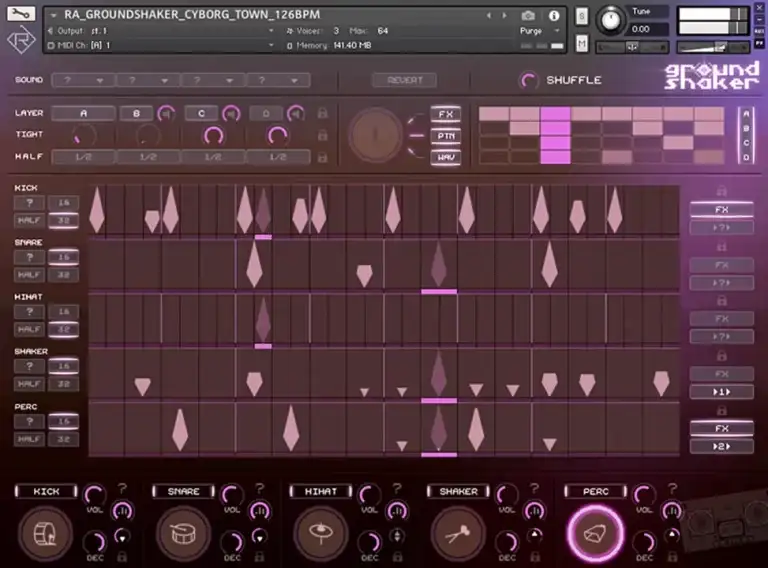Image resolution: width=768 pixels, height=568 pixels.
Task: Click the Kick pan knob icon
Action: [122, 511]
